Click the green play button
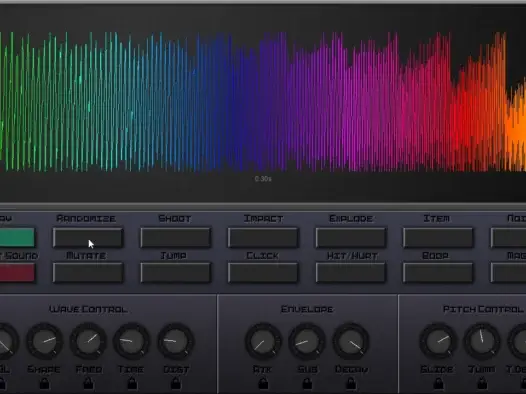The height and width of the screenshot is (394, 526). pyautogui.click(x=17, y=238)
